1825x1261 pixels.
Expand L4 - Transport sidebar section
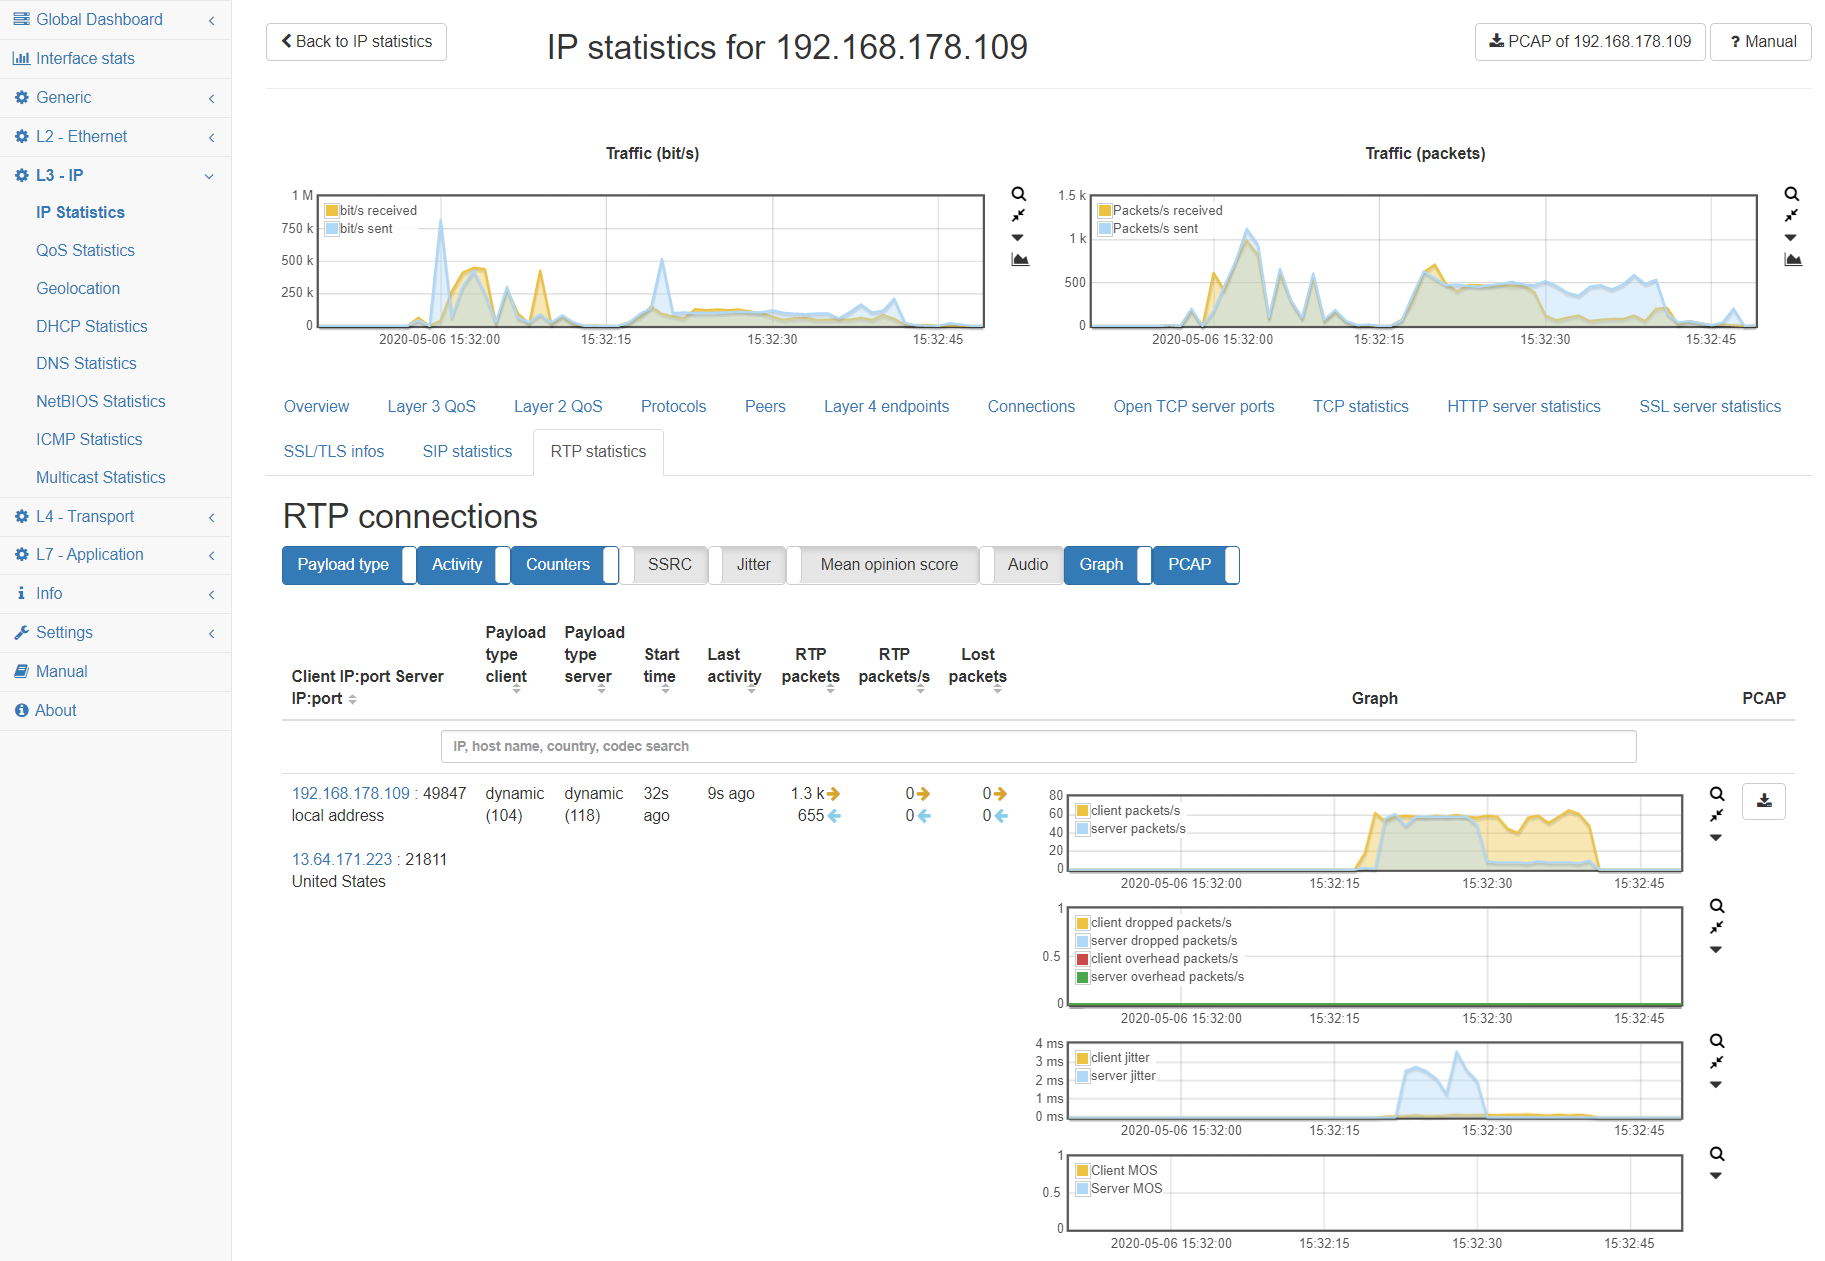pos(115,516)
